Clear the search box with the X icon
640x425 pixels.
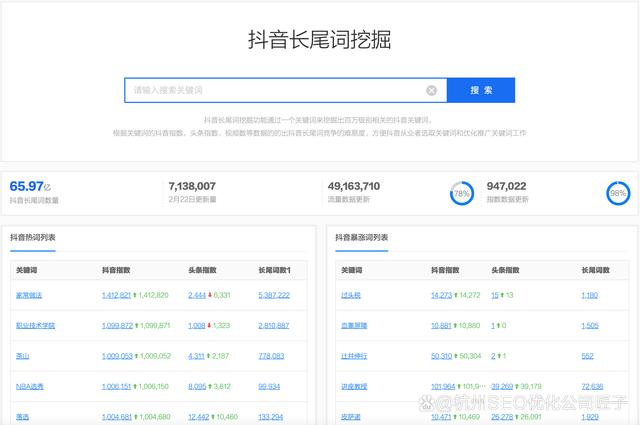coord(431,90)
